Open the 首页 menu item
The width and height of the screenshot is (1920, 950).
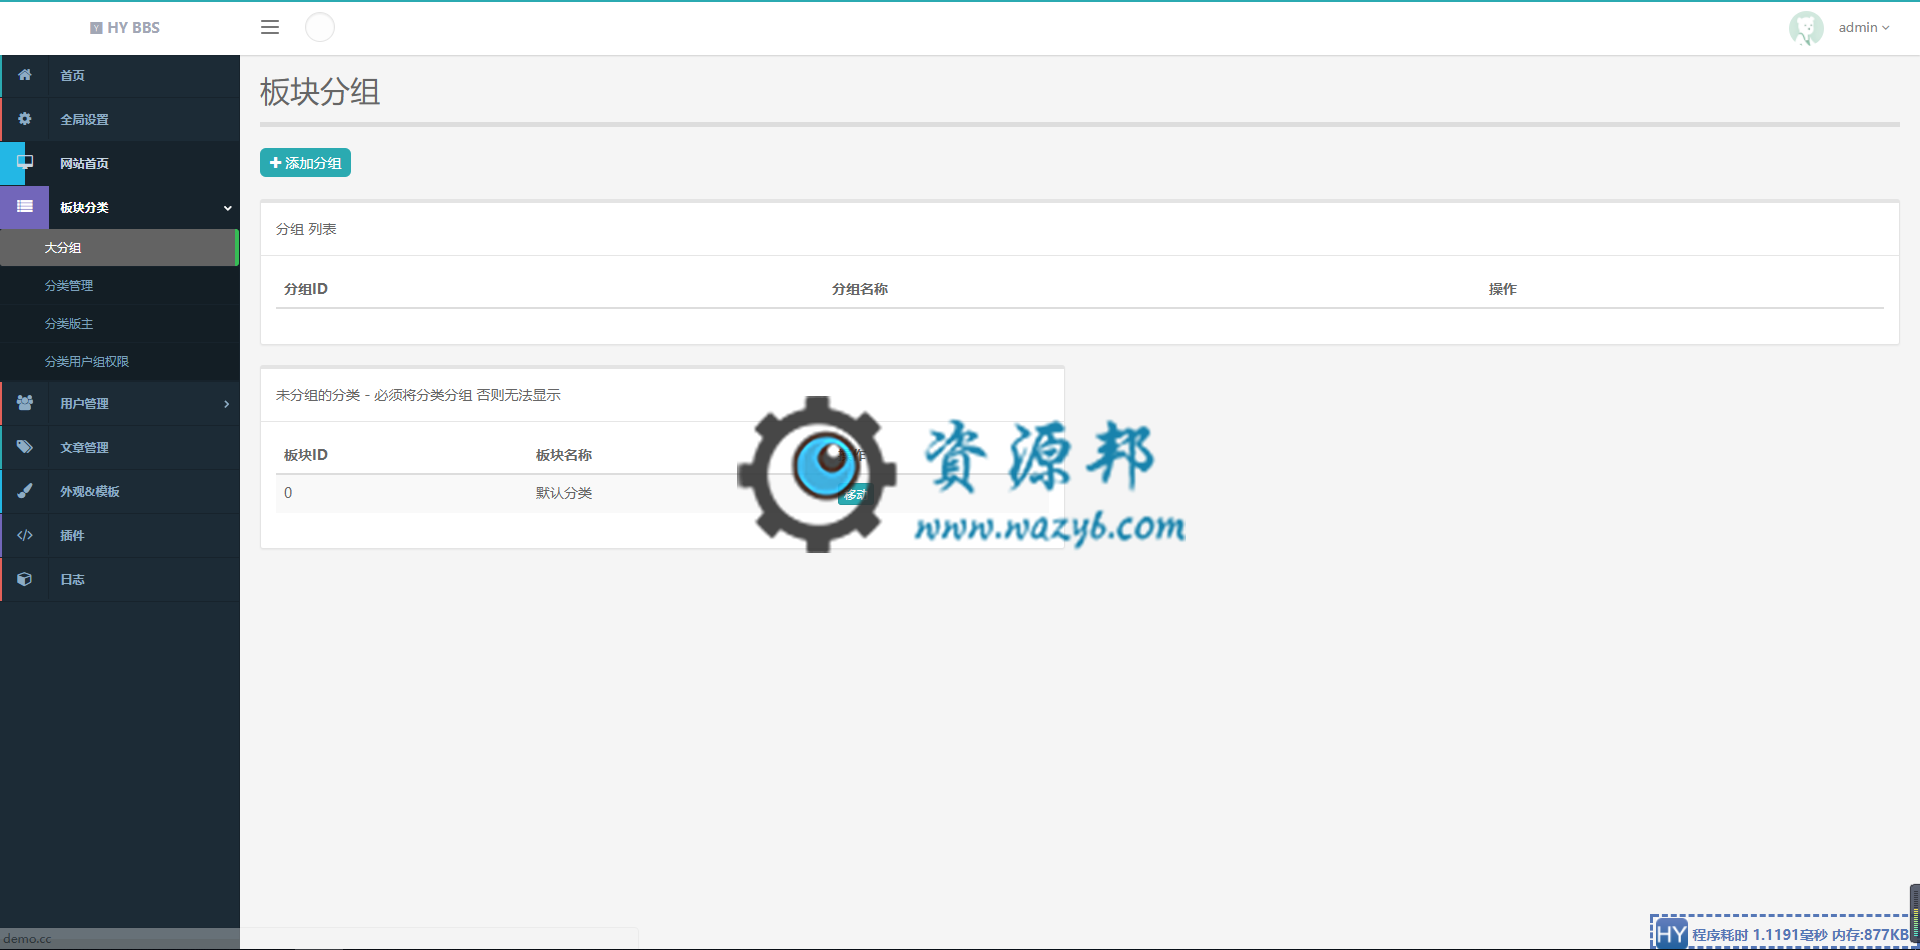coord(120,75)
